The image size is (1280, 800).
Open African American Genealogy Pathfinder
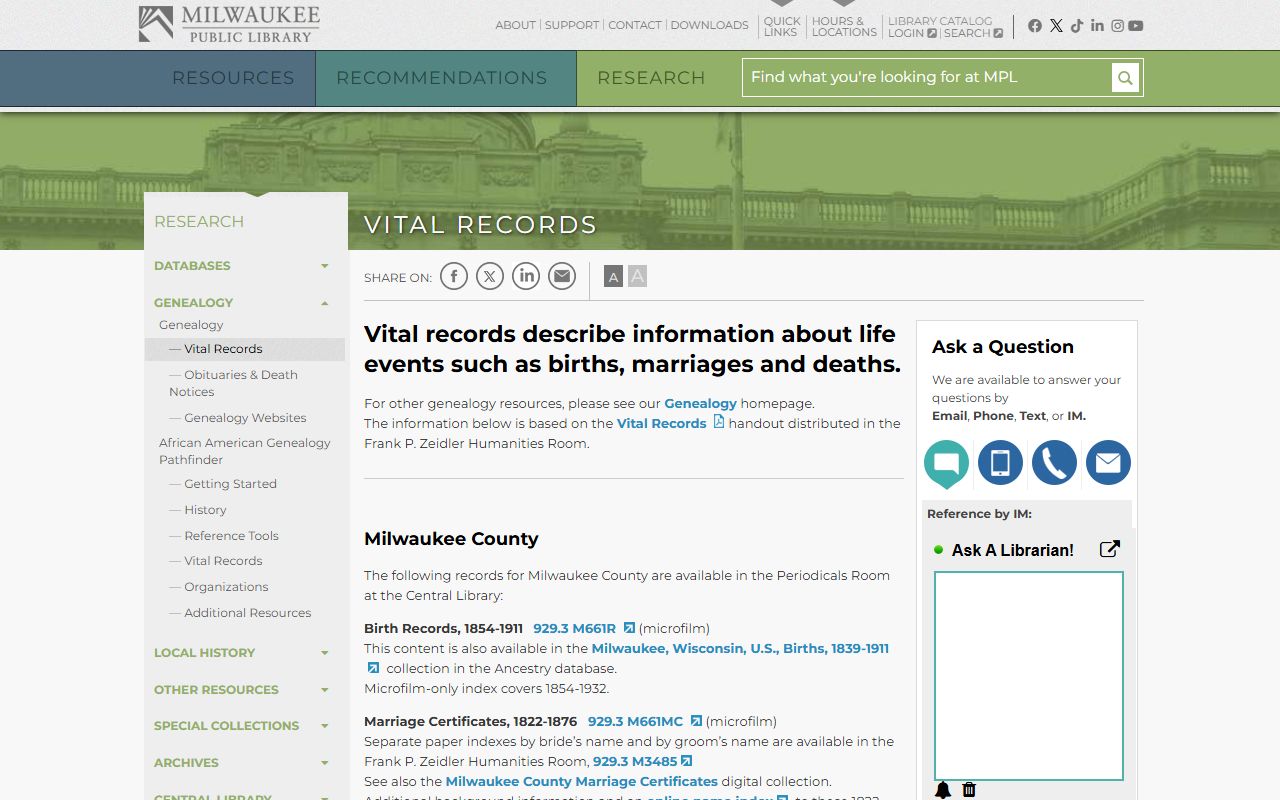tap(245, 451)
